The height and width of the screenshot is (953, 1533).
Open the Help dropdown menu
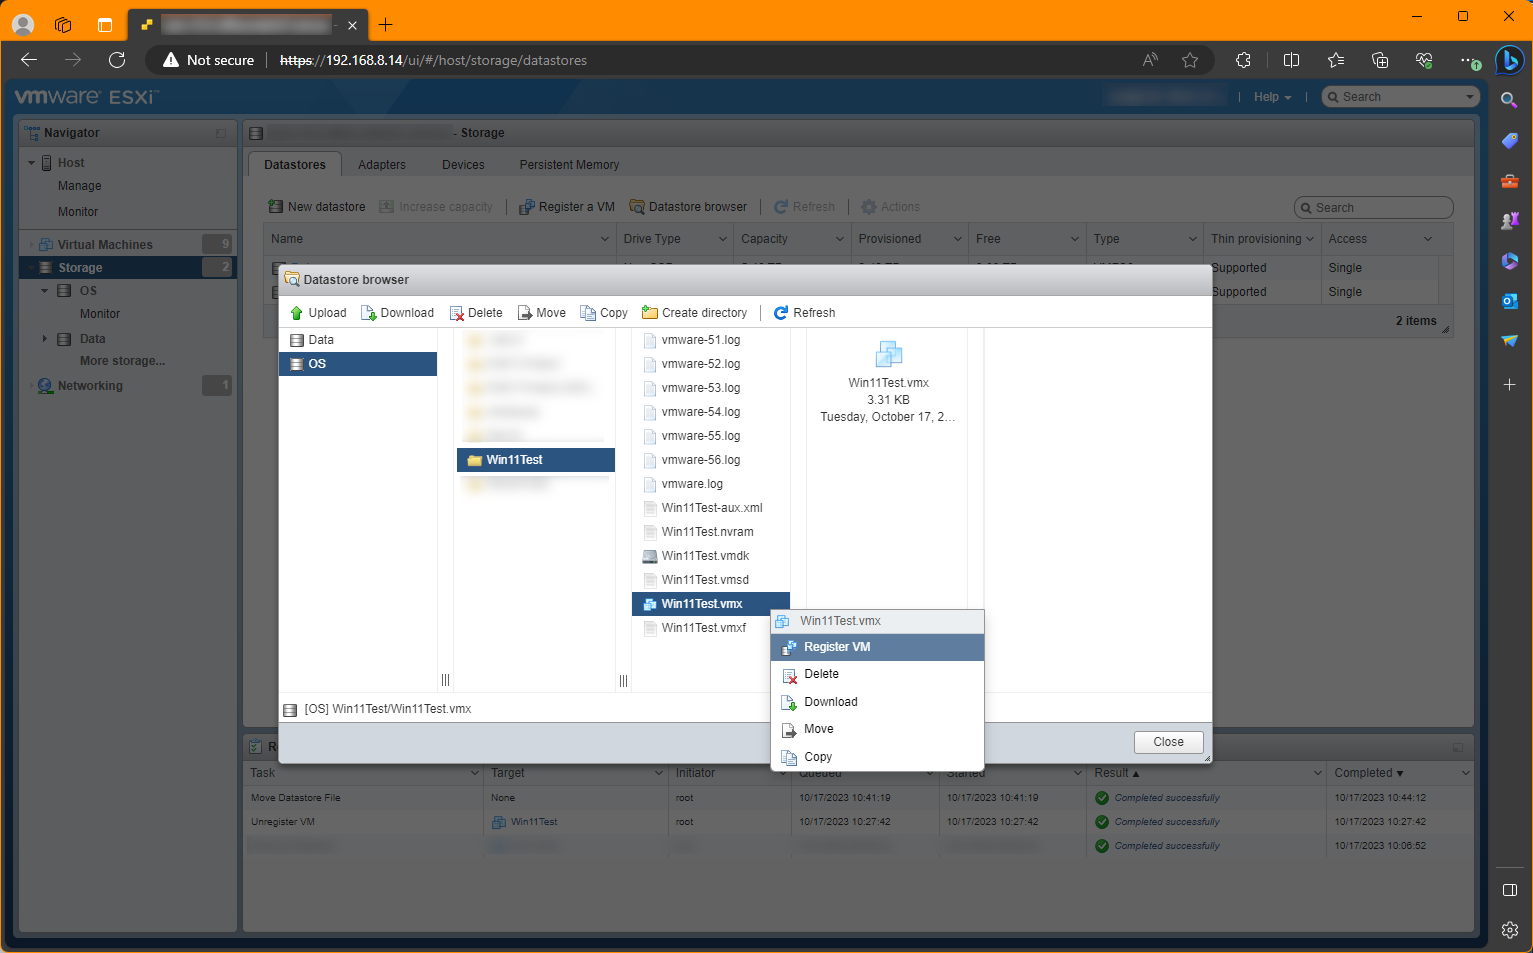tap(1272, 97)
